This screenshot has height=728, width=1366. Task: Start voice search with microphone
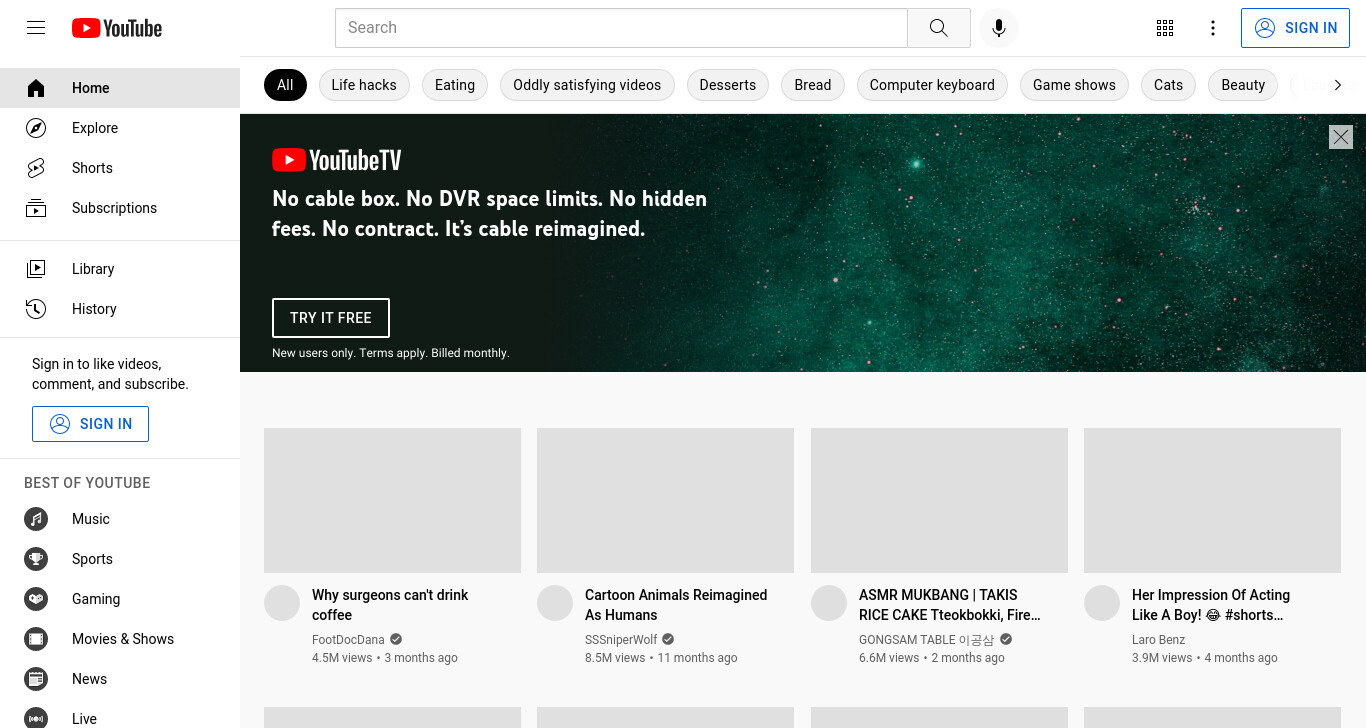[998, 28]
